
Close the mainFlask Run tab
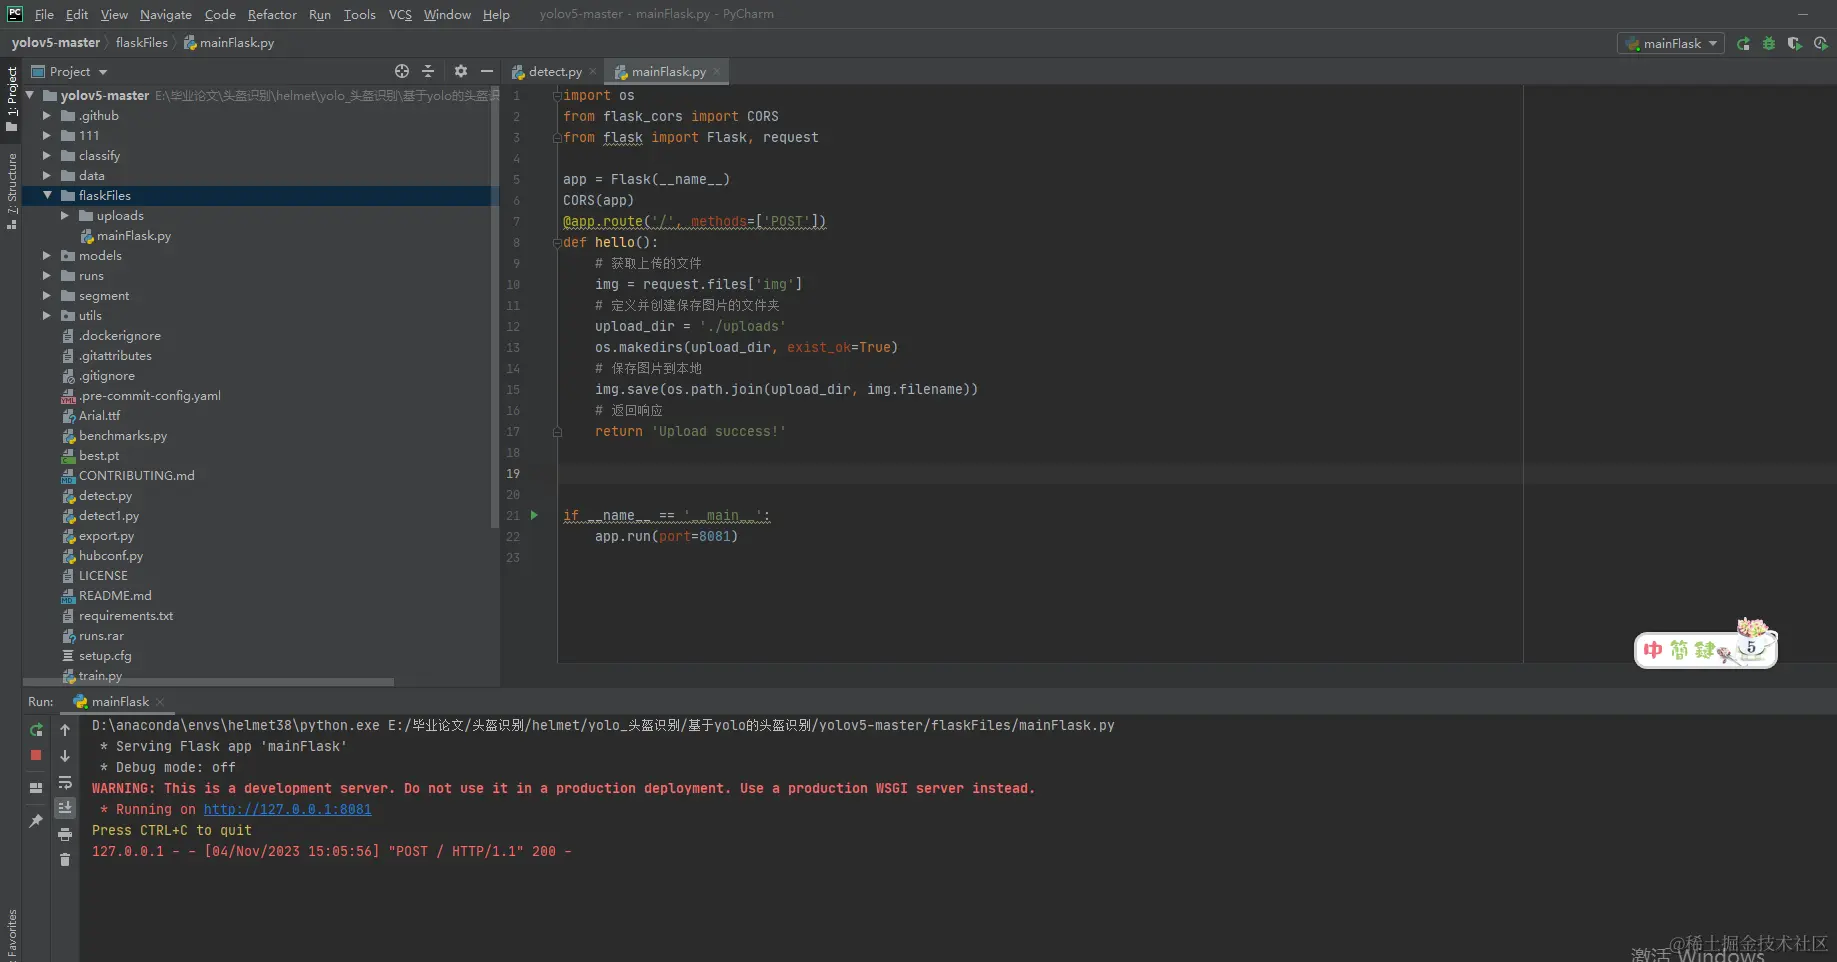click(160, 702)
